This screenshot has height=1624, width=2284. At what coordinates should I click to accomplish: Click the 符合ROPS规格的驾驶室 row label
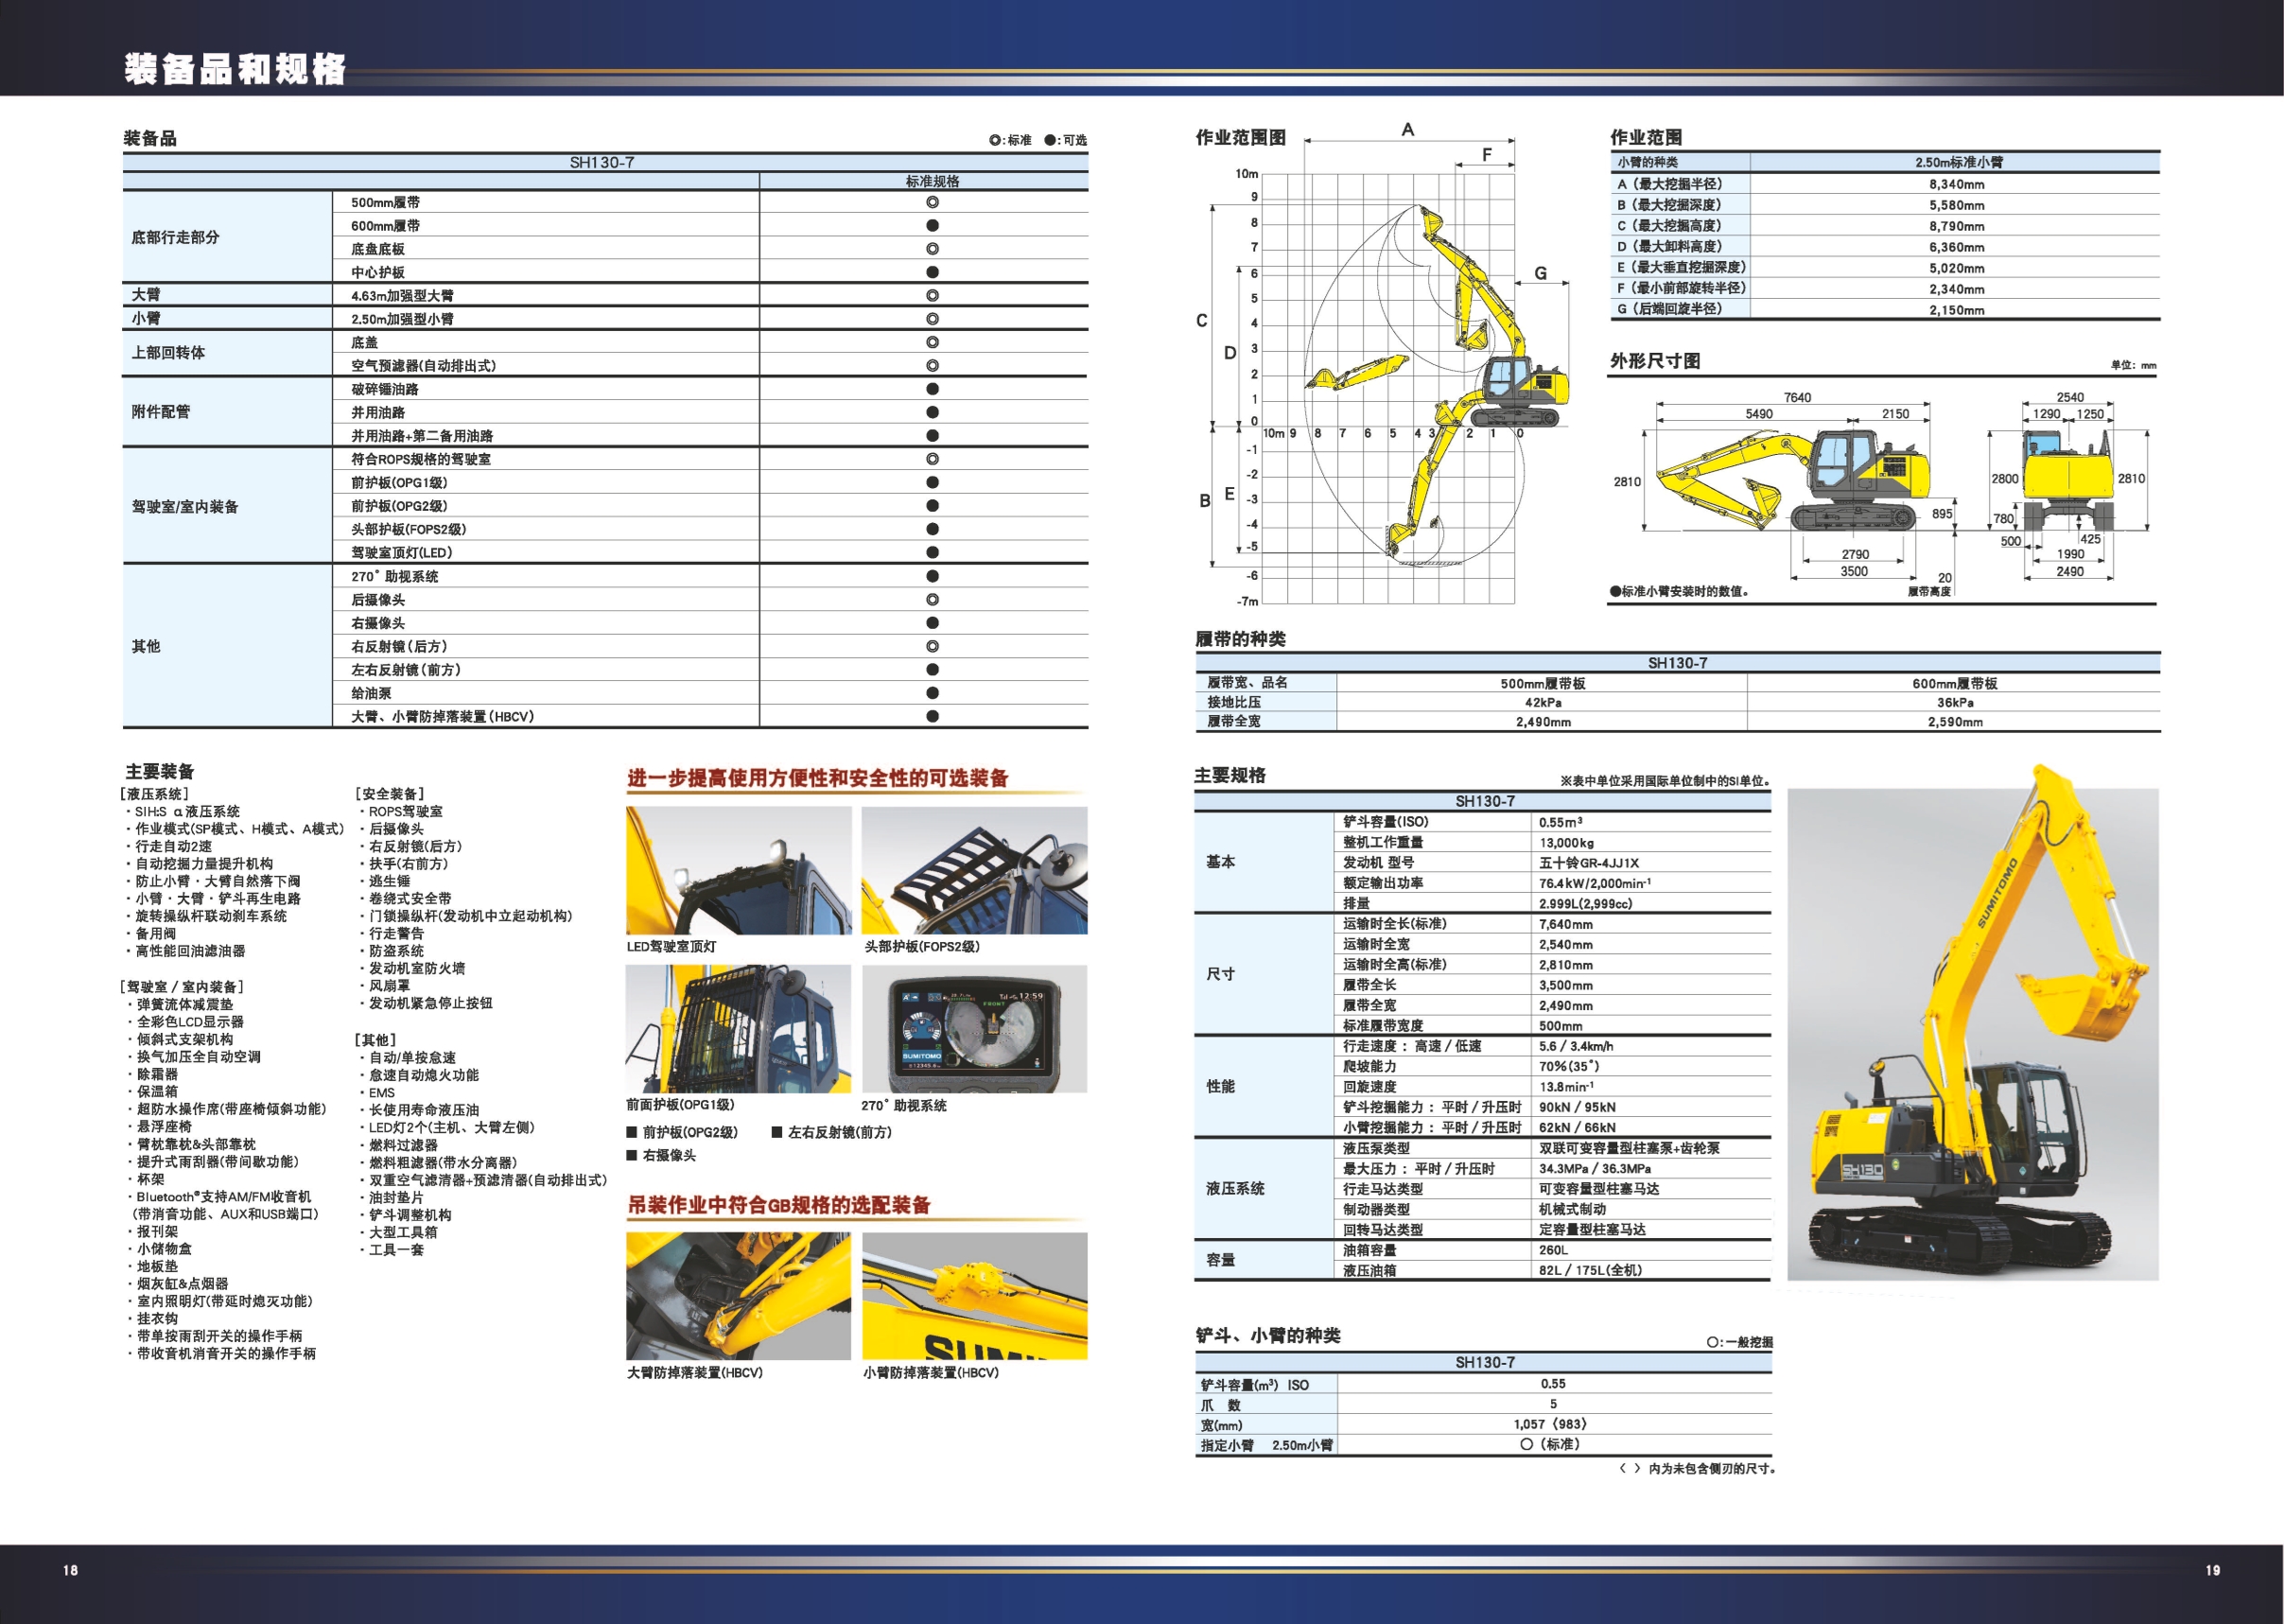[421, 459]
